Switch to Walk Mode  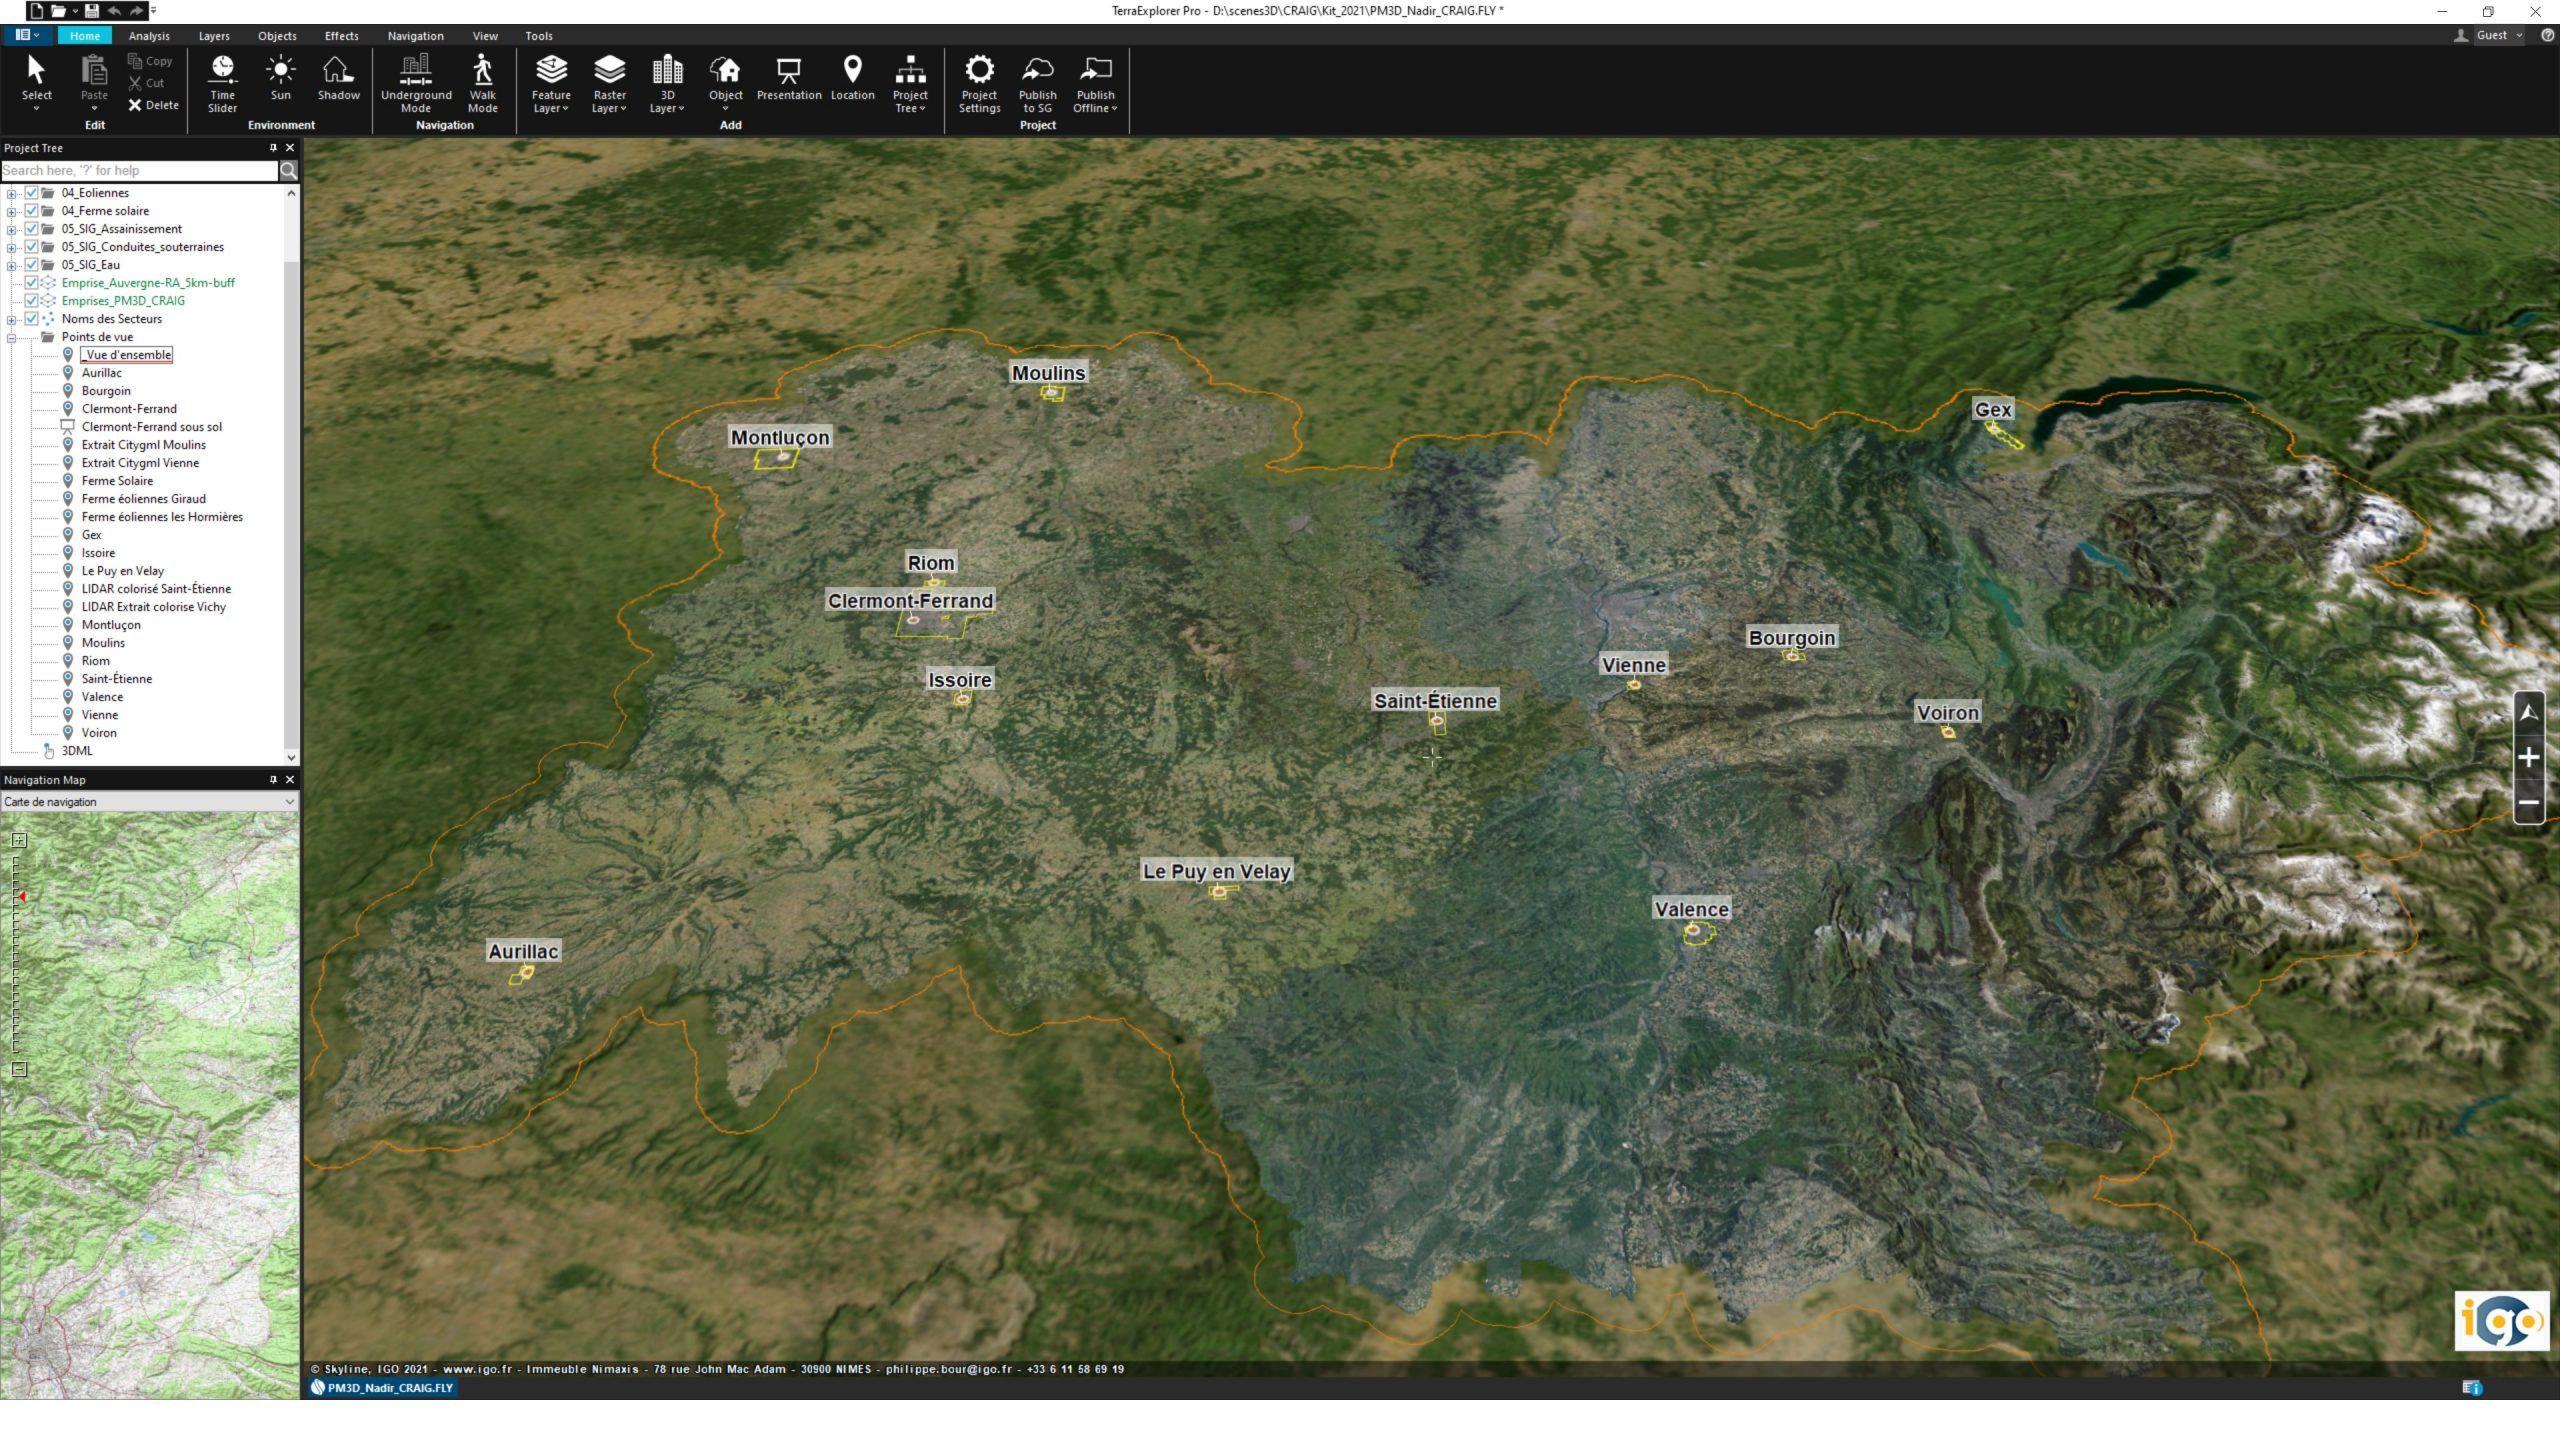pos(482,80)
